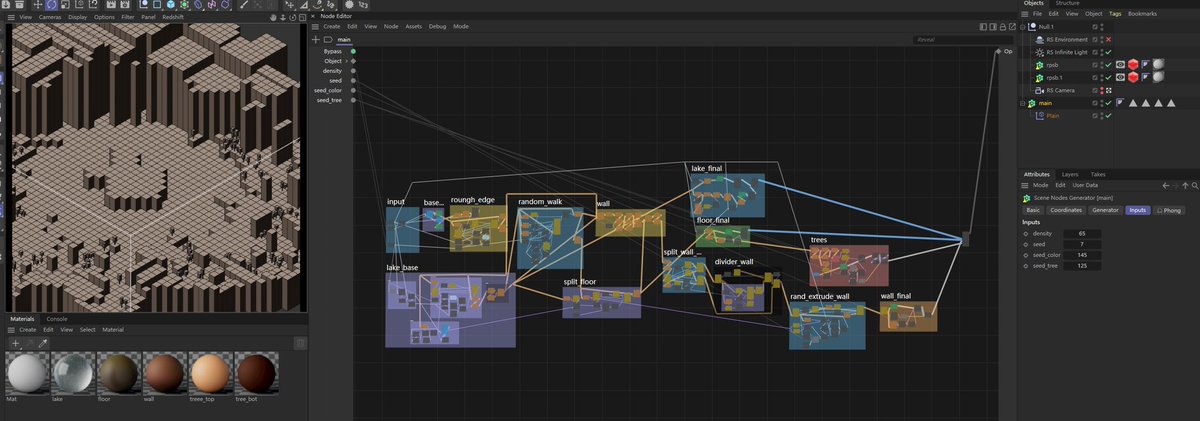This screenshot has height=421, width=1200.
Task: Toggle the Bypass port in Node Editor
Action: click(x=354, y=51)
